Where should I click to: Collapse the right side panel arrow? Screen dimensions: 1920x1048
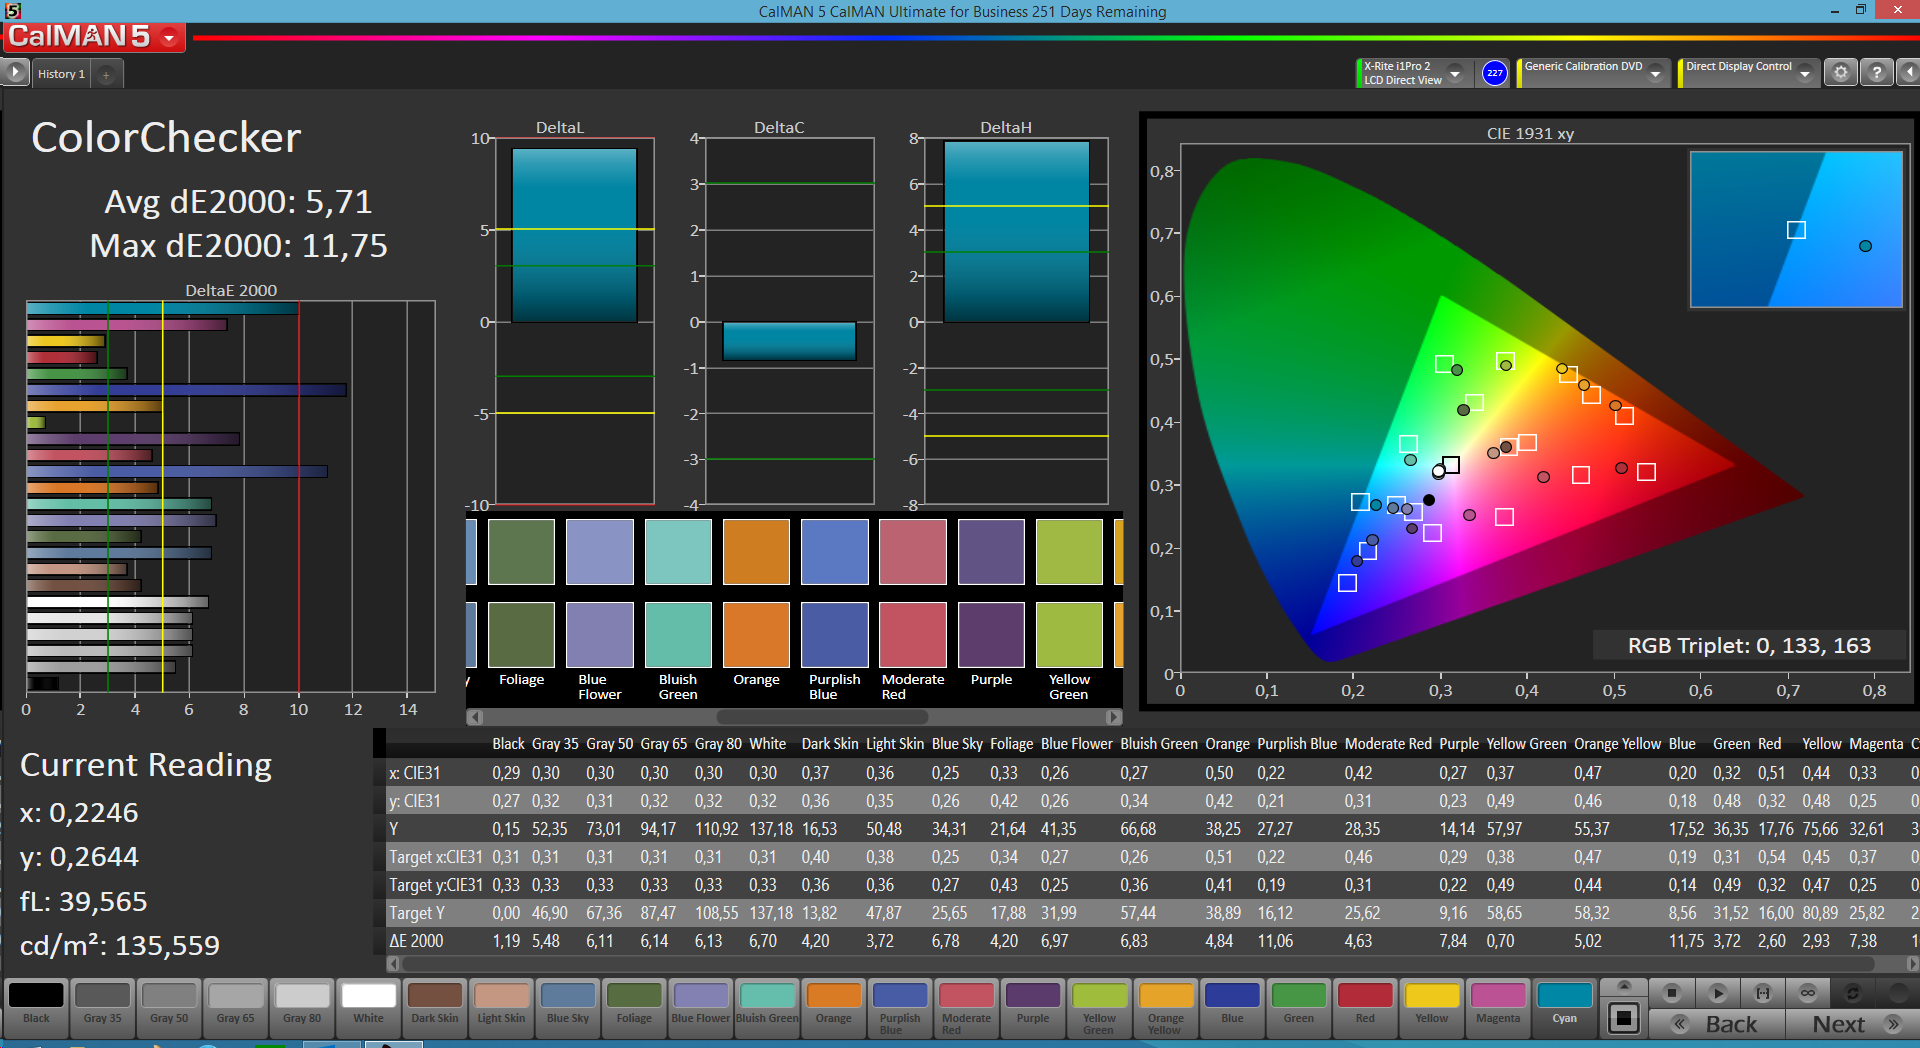(x=1909, y=73)
